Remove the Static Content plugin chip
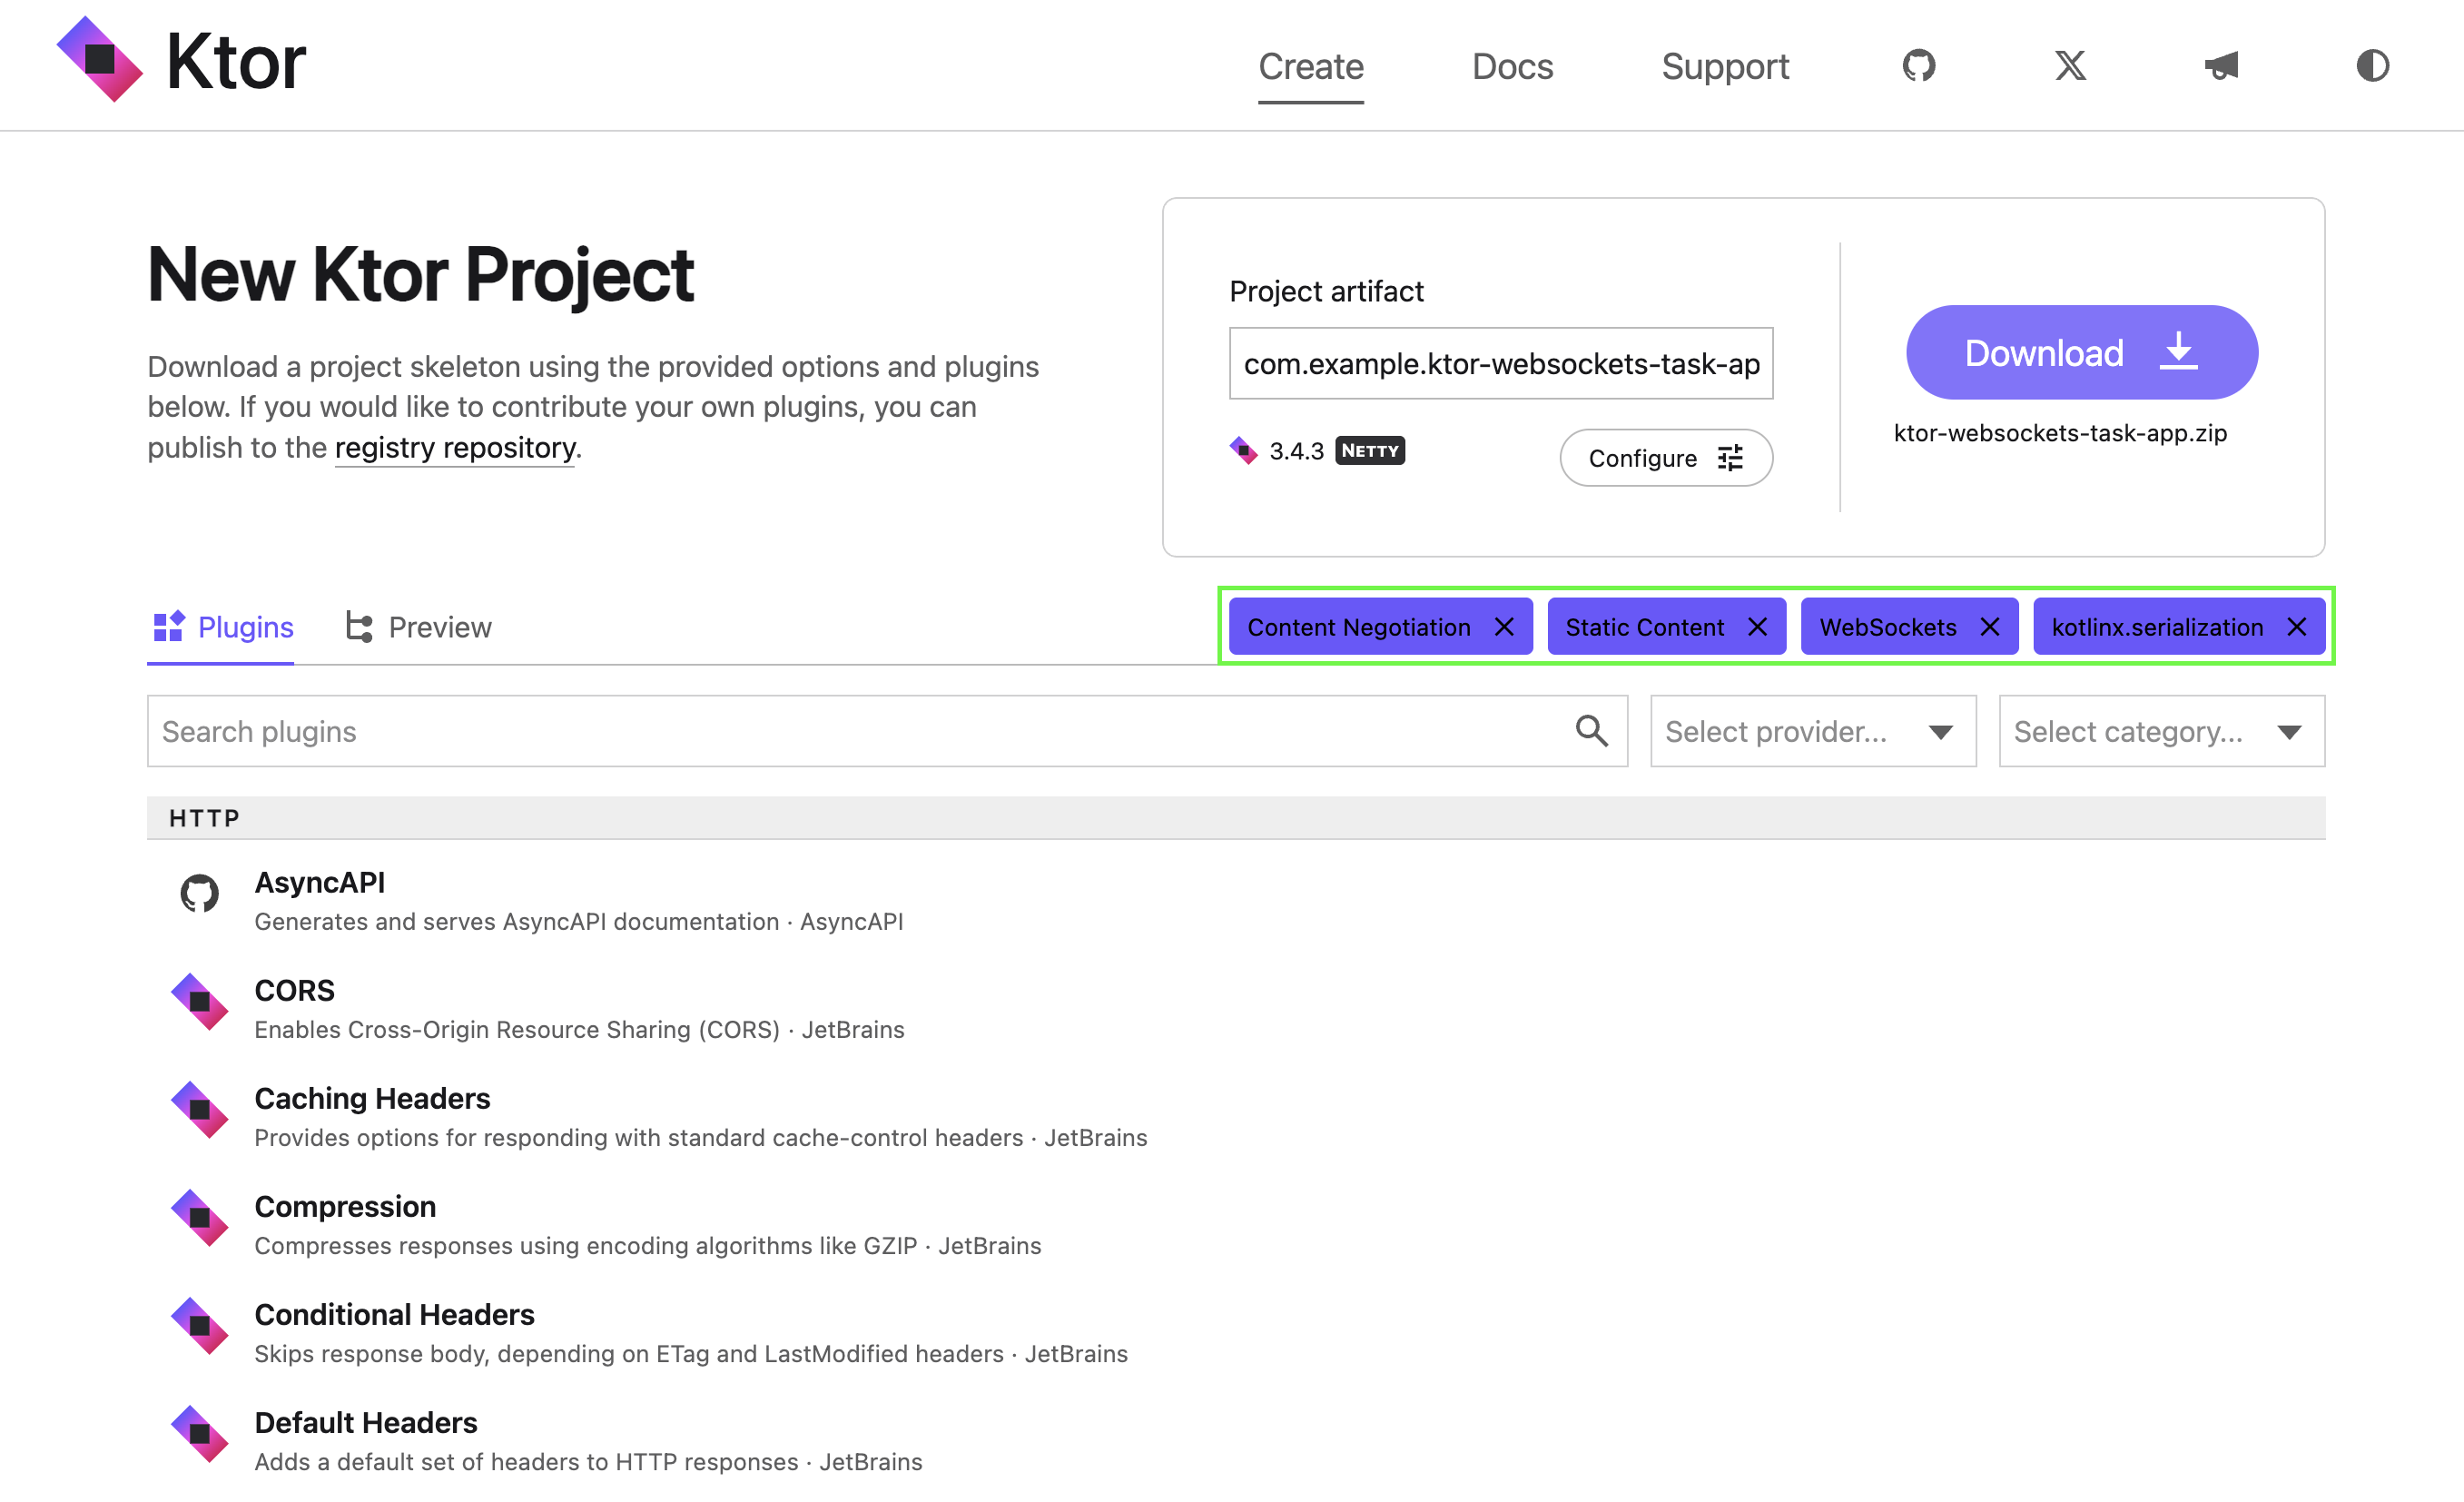Screen dimensions: 2464x1502 tap(1756, 627)
